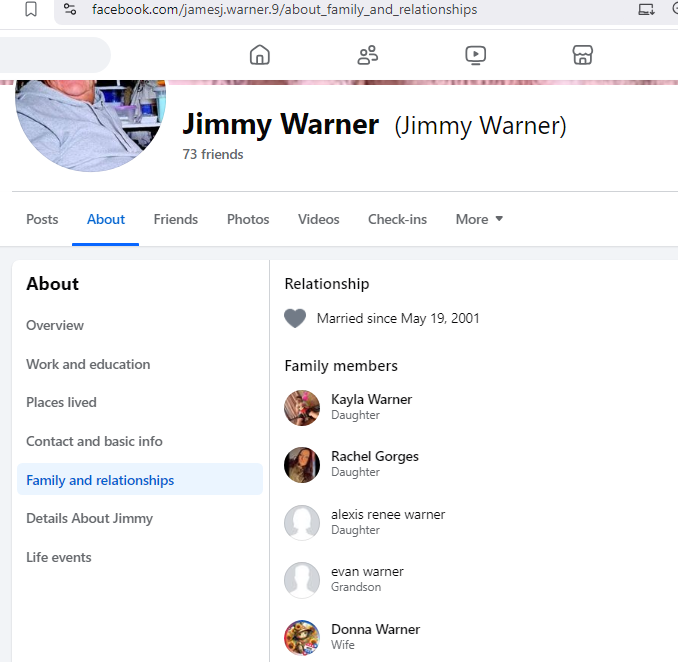This screenshot has width=678, height=662.
Task: Open Contact and basic info
Action: [x=94, y=441]
